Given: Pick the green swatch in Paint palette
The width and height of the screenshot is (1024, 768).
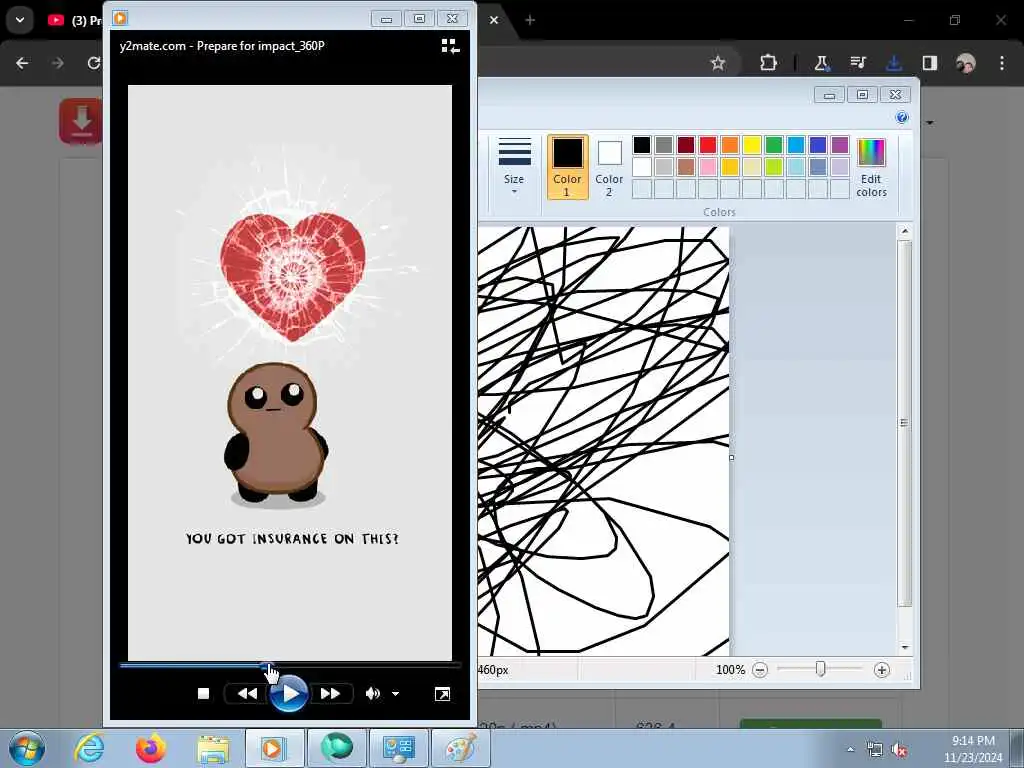Looking at the screenshot, I should tap(774, 145).
